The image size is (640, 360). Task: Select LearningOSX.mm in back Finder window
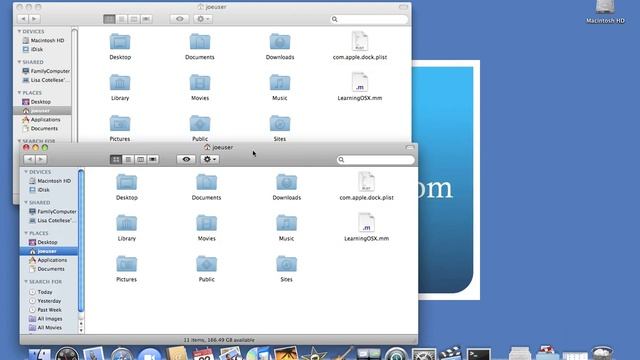coord(360,82)
